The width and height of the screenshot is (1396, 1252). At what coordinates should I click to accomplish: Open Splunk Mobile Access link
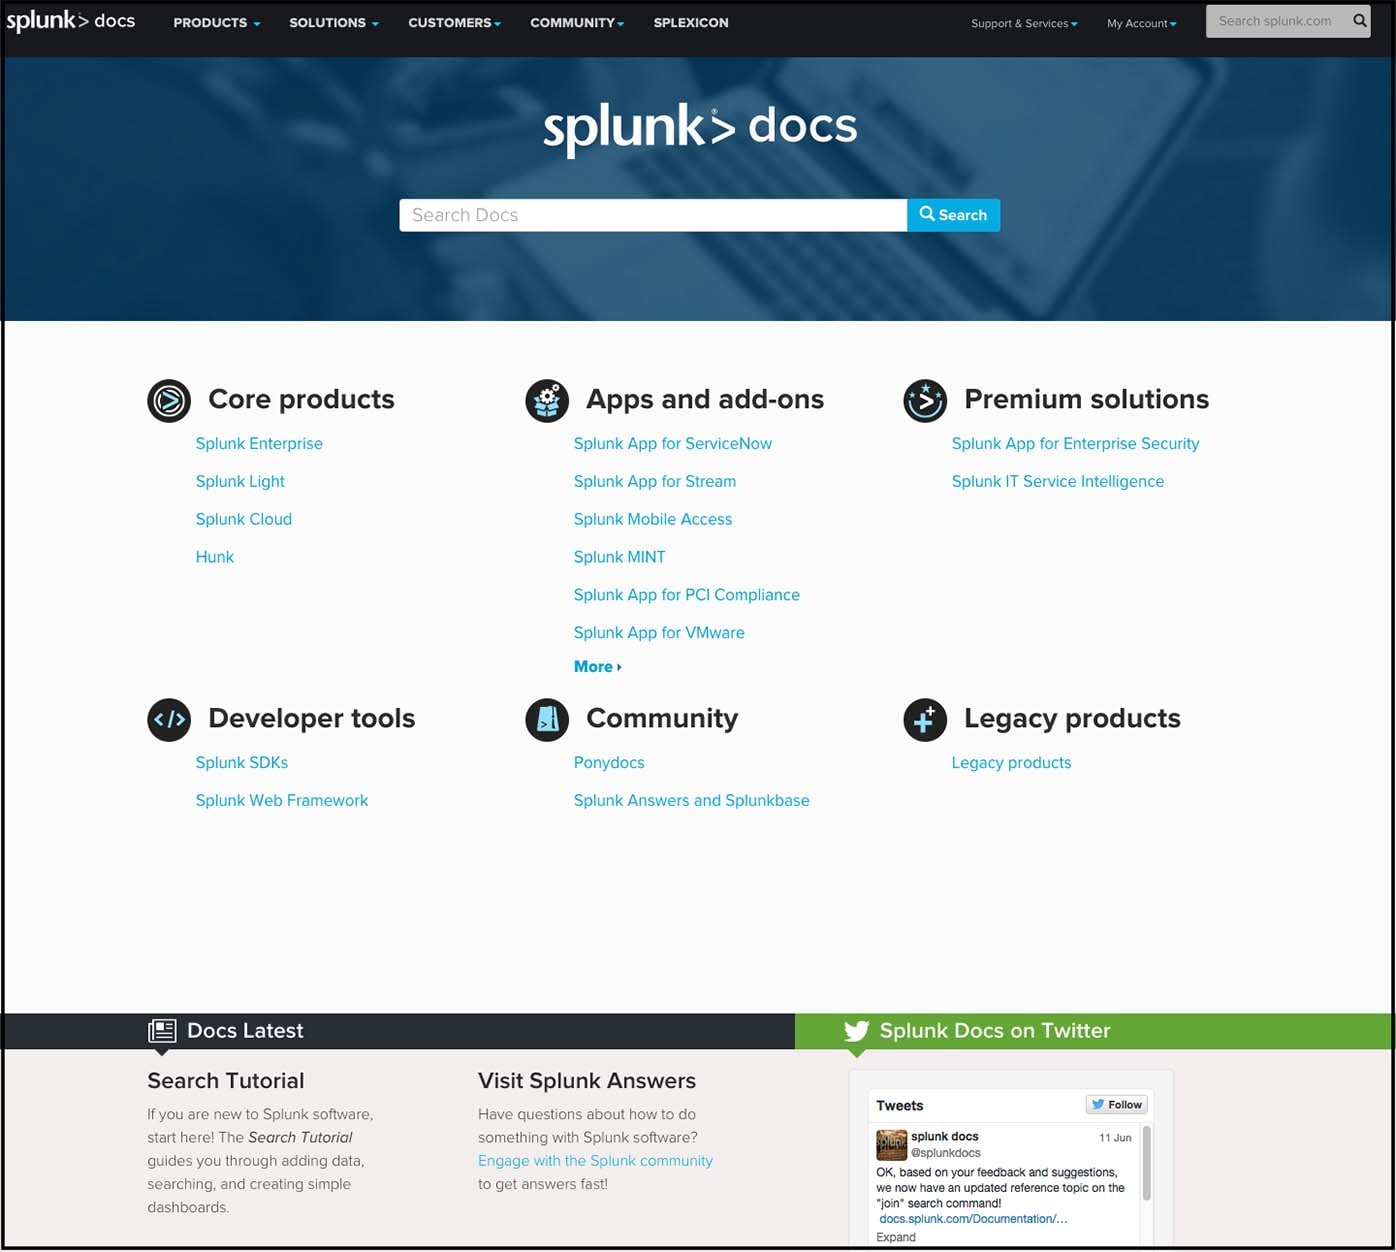(653, 519)
